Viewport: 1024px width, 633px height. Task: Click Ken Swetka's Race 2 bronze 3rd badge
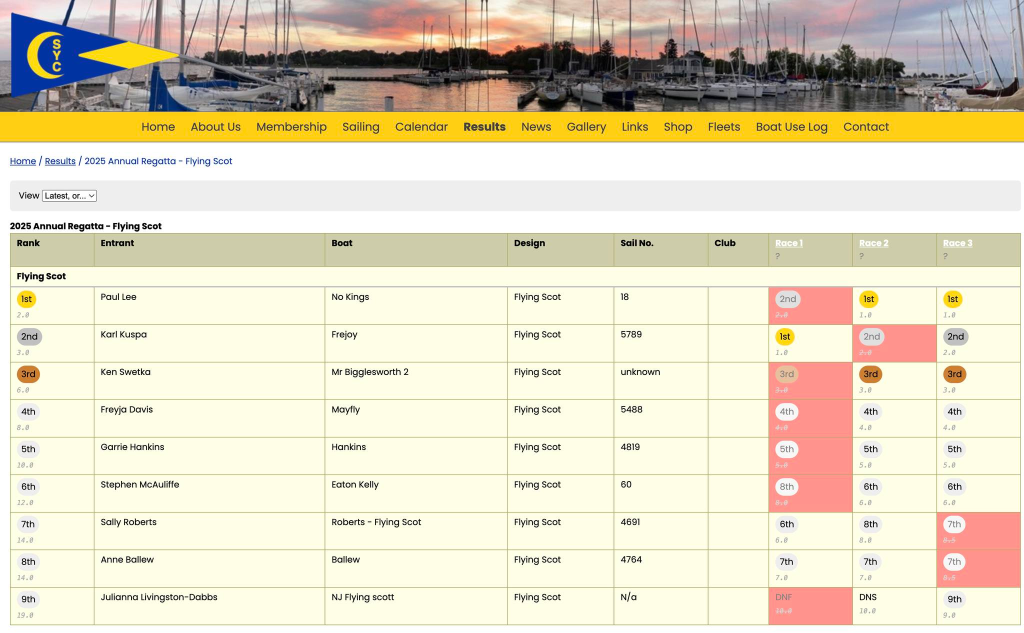[871, 374]
